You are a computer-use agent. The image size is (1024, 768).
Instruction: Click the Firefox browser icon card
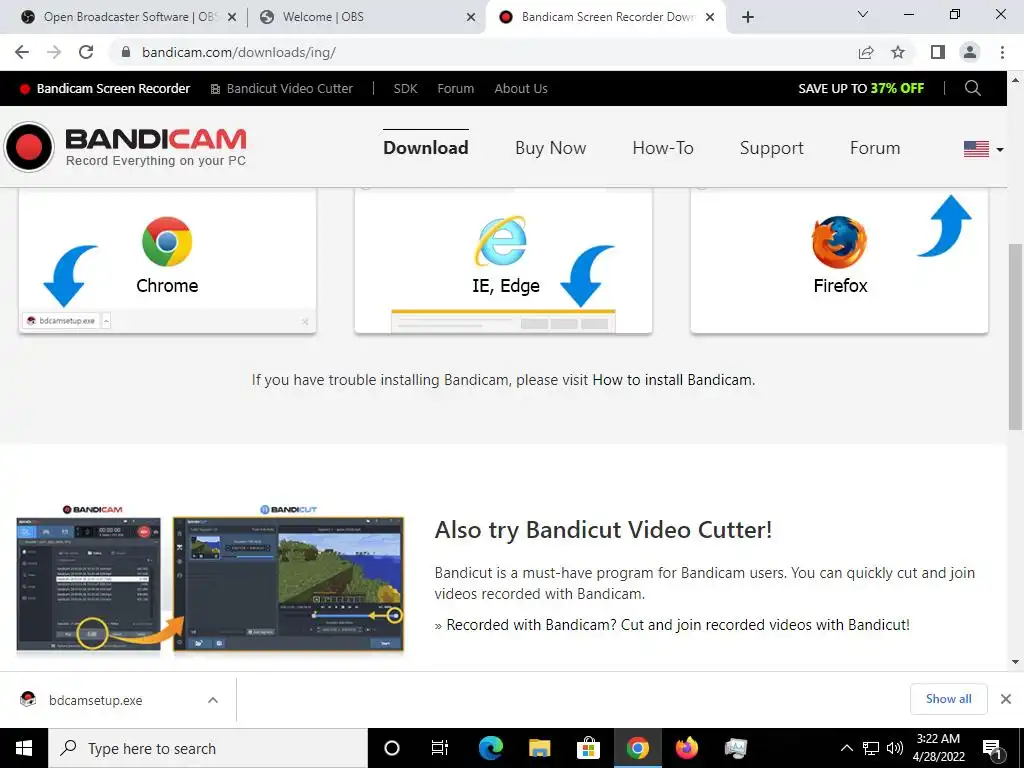[x=839, y=242]
